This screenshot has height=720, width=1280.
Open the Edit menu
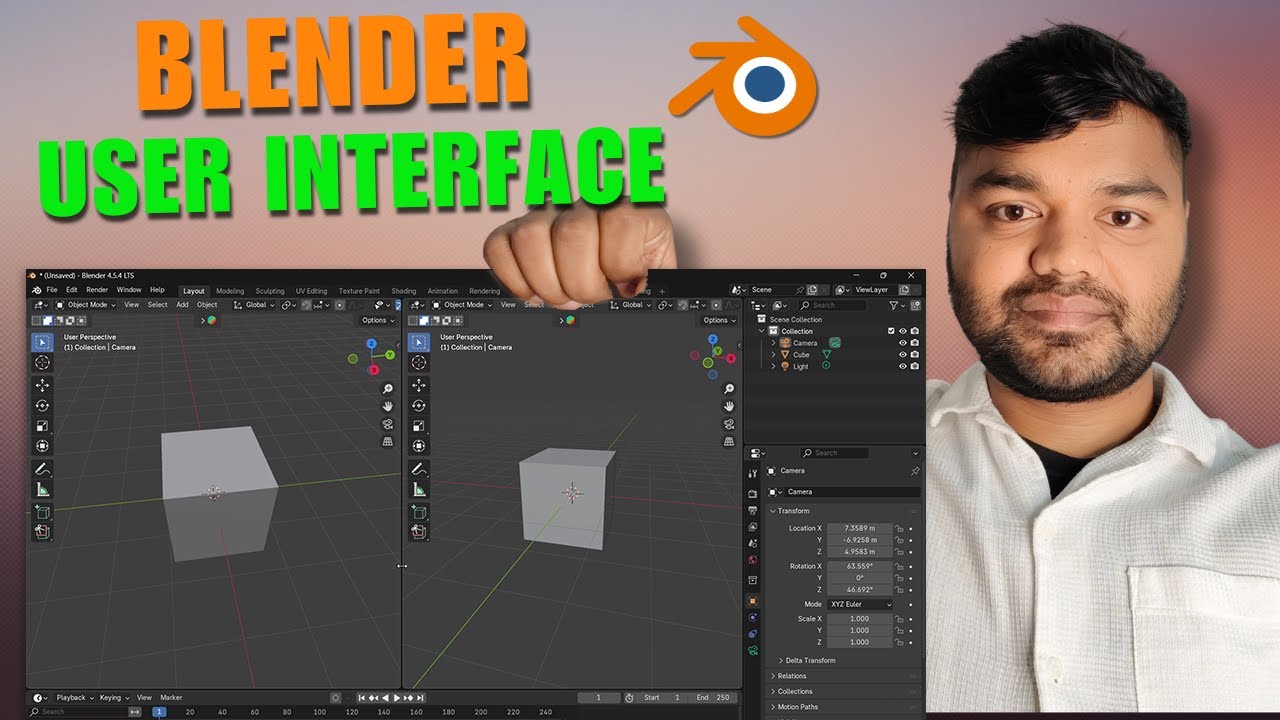(x=72, y=290)
